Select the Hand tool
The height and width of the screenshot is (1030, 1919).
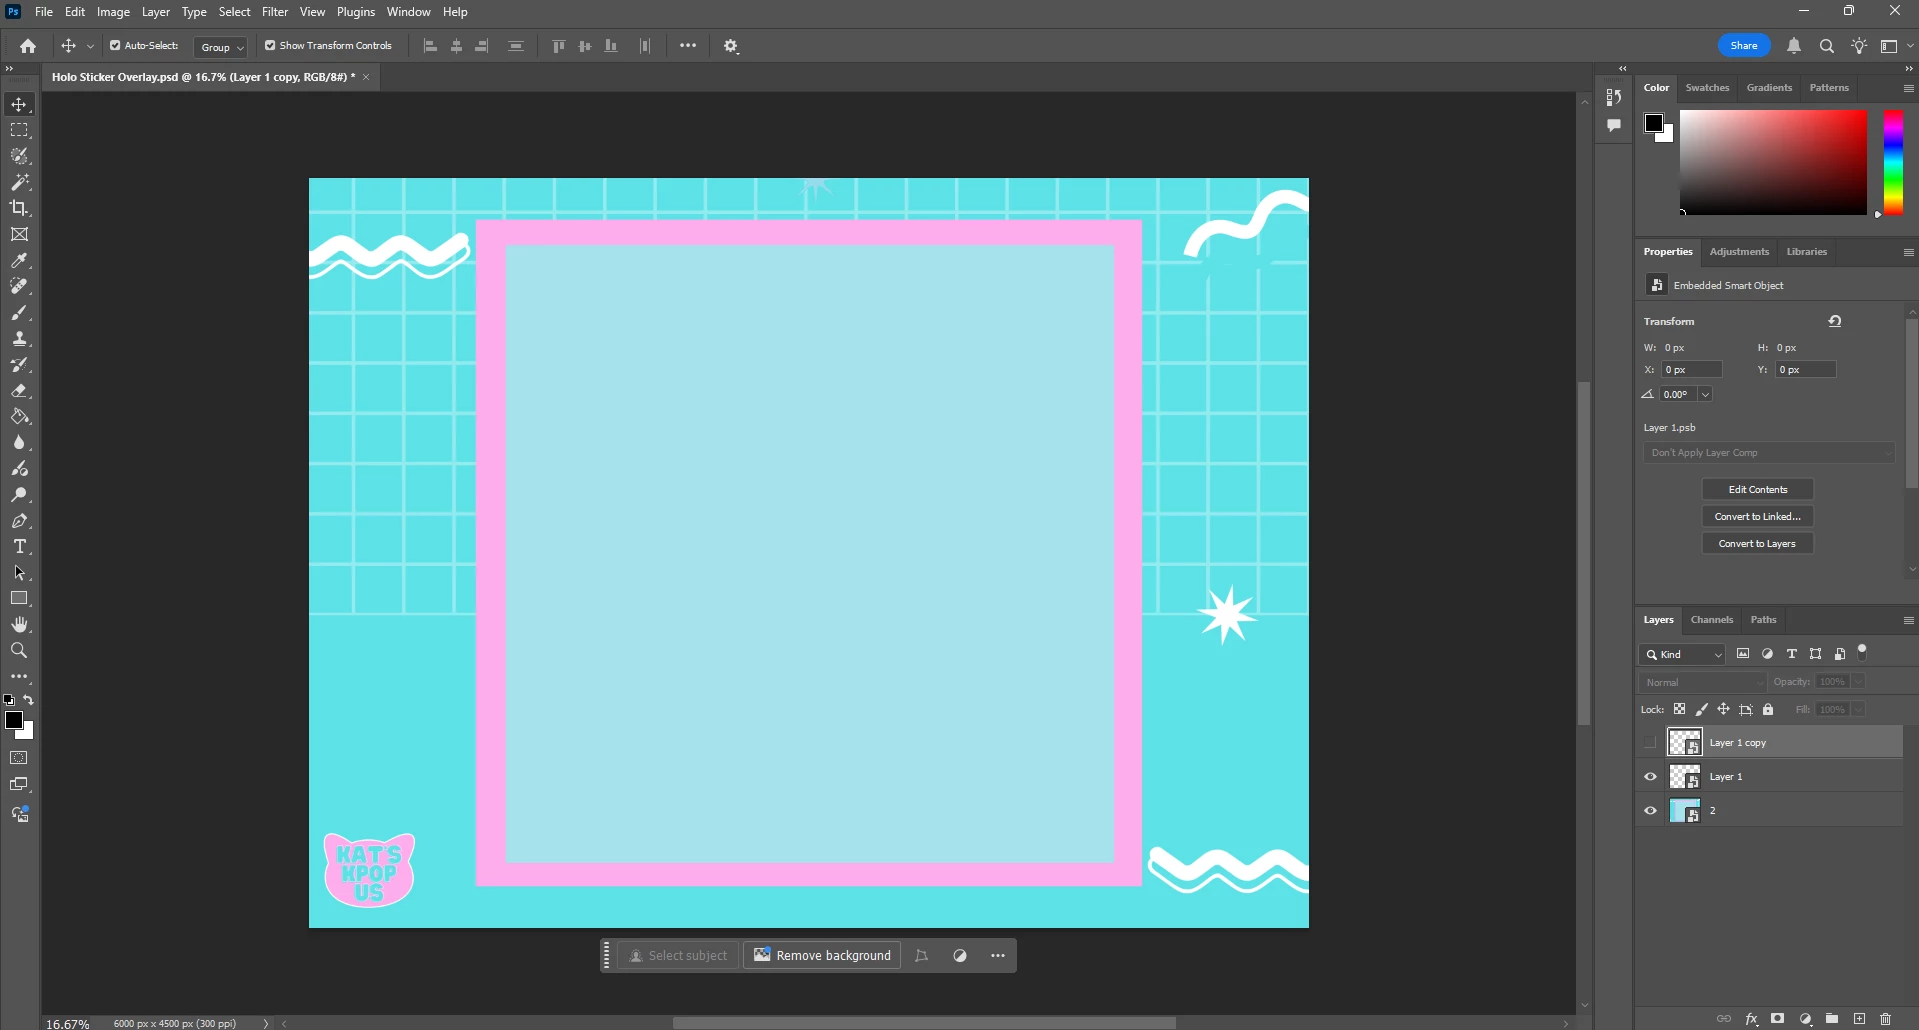(19, 625)
